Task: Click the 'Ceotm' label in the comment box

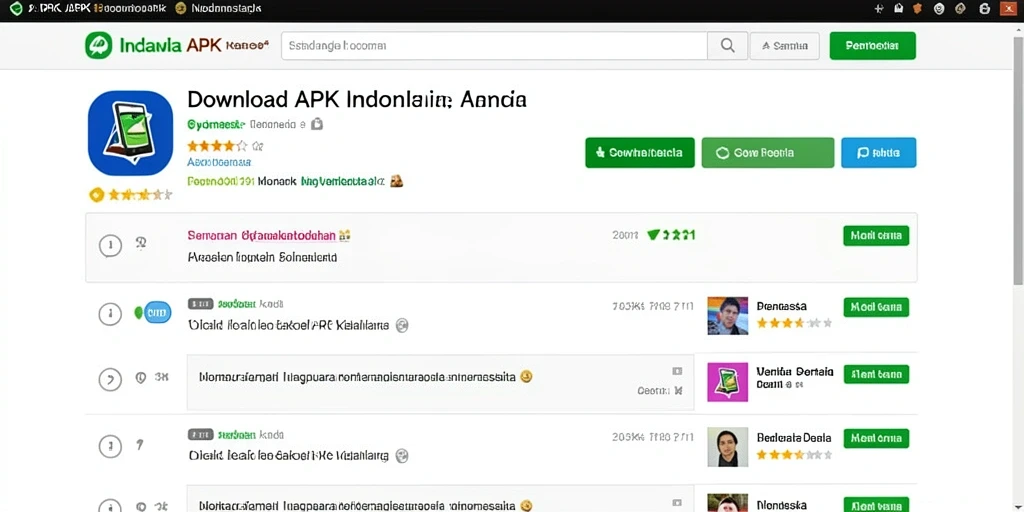Action: tap(654, 391)
